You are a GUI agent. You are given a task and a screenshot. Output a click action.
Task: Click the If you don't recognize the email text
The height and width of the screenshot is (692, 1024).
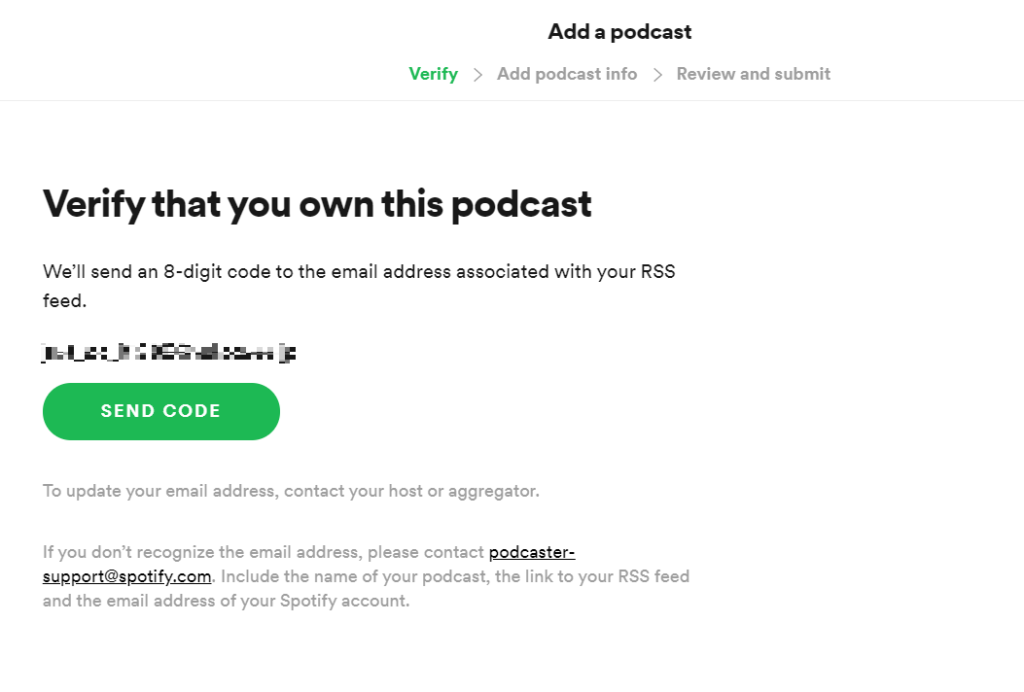(x=263, y=552)
